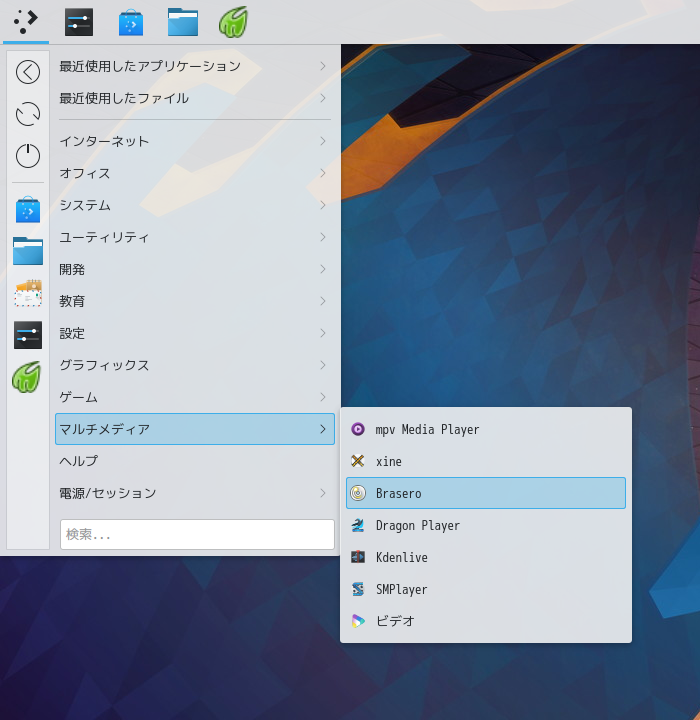700x720 pixels.
Task: Expand ユーティリティ submenu arrow
Action: coord(323,237)
